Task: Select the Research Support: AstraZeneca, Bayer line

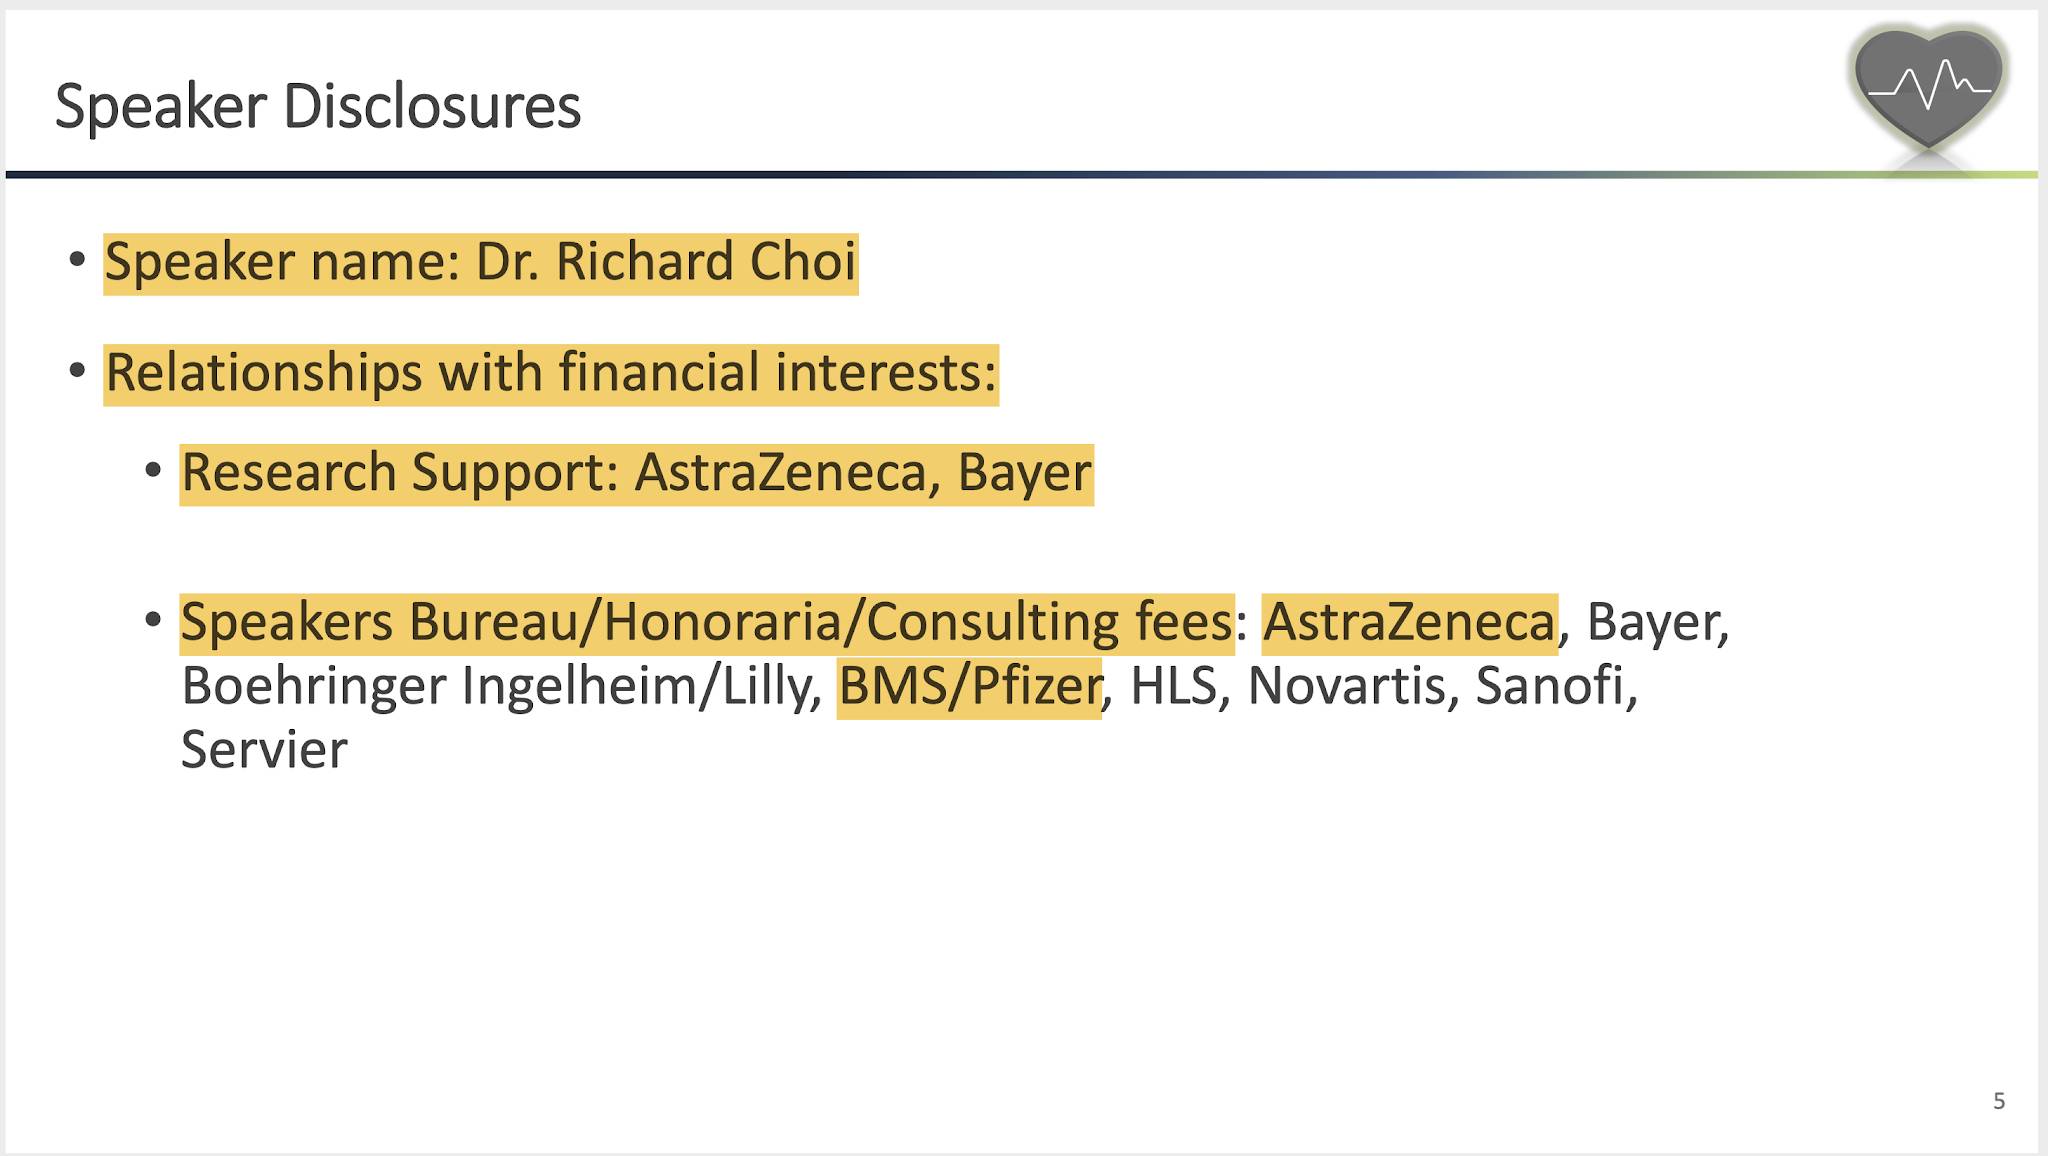Action: [x=637, y=474]
